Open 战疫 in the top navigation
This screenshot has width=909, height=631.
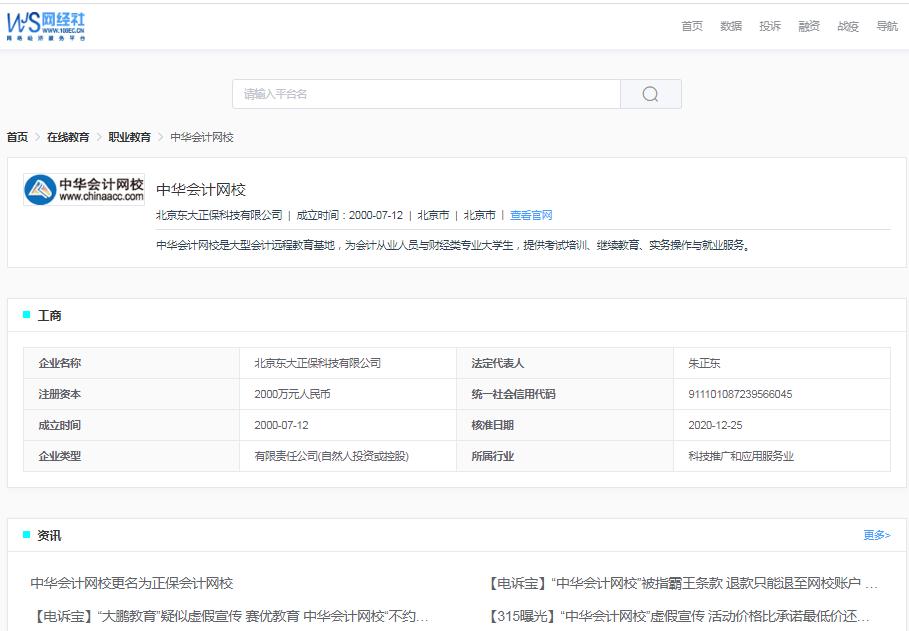coord(847,27)
